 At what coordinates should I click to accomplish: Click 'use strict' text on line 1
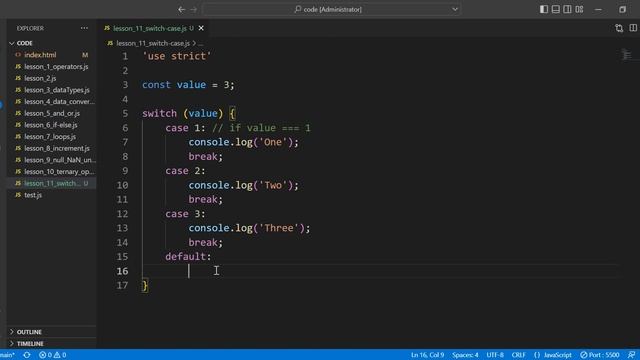coord(176,56)
